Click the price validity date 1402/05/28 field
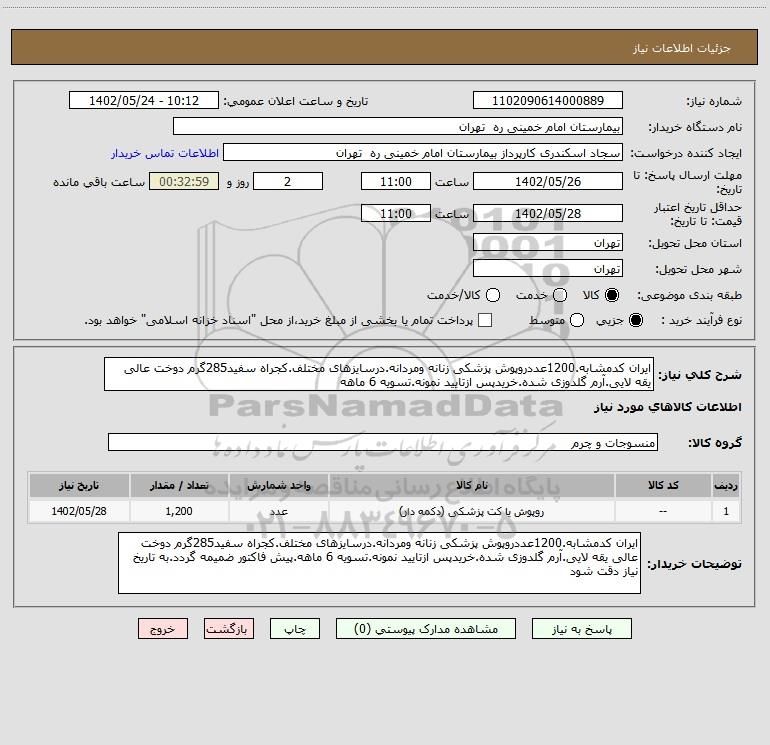Viewport: 770px width, 745px height. click(548, 214)
